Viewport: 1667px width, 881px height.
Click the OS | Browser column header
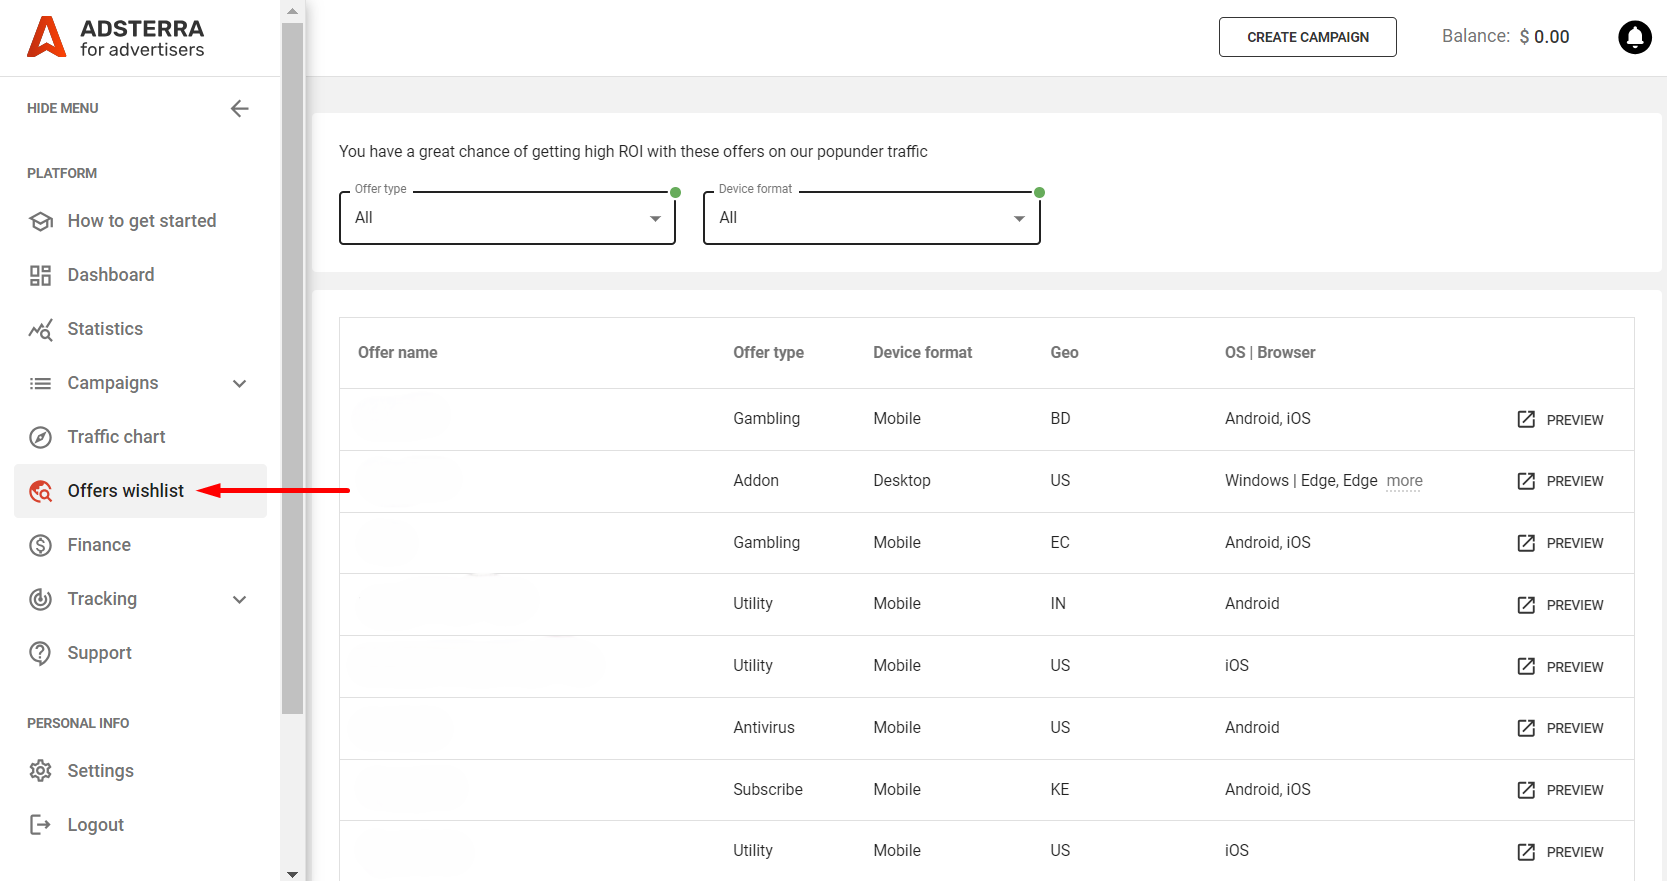[1270, 353]
